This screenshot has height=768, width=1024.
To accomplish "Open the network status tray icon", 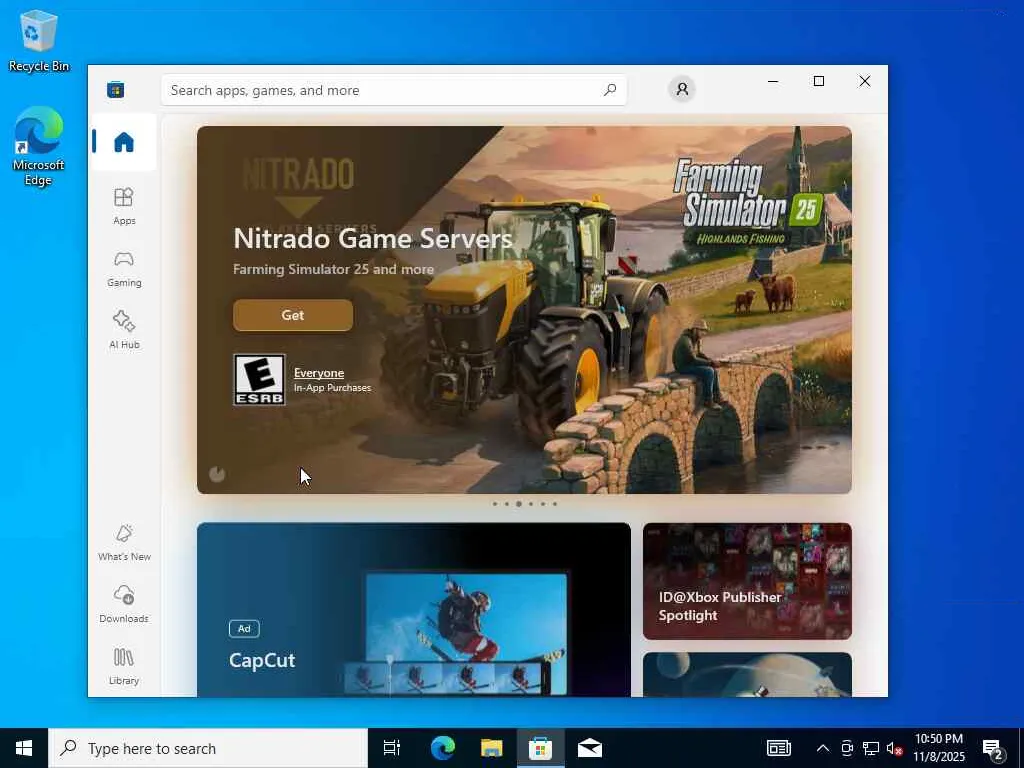I will click(871, 748).
